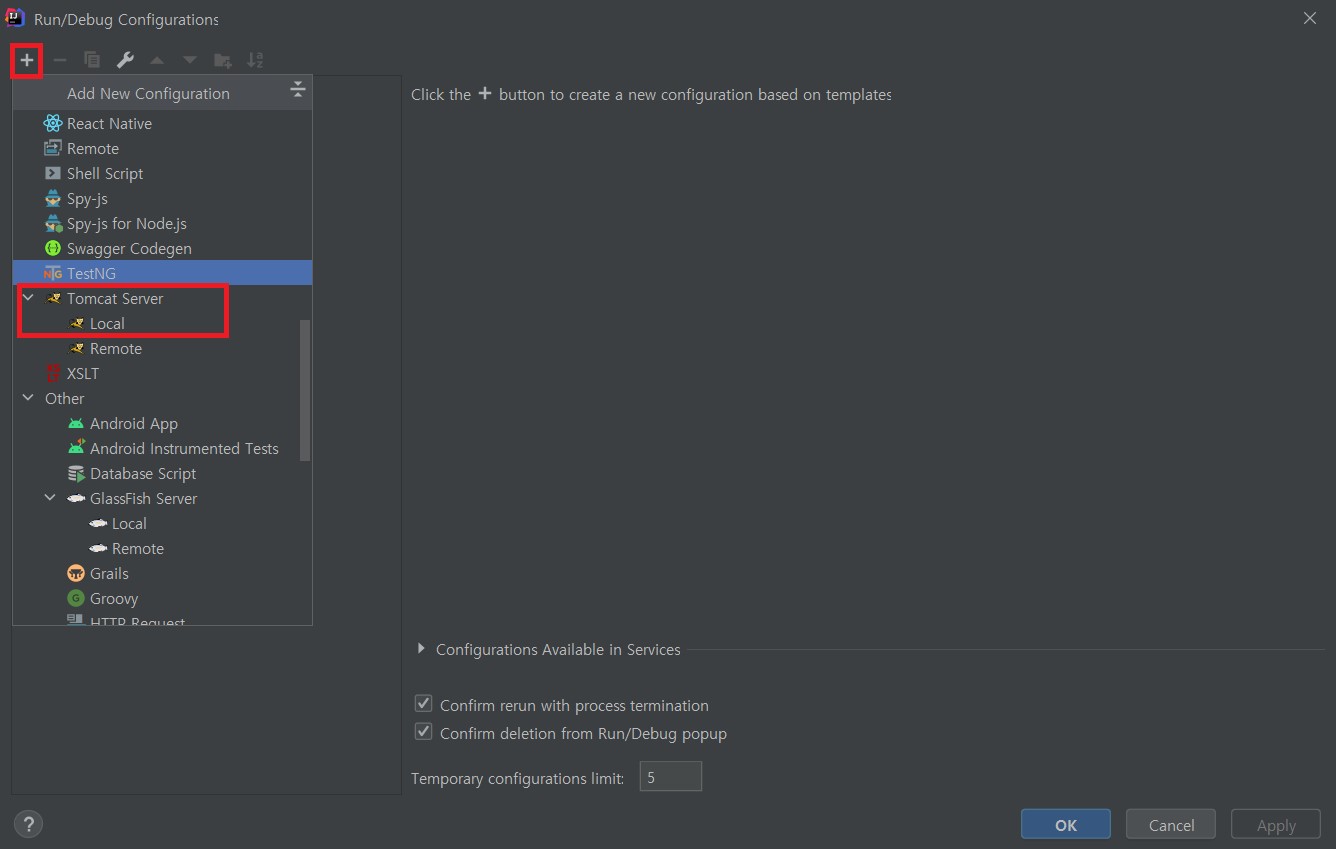The height and width of the screenshot is (849, 1336).
Task: Click the Move Up arrow icon
Action: click(157, 60)
